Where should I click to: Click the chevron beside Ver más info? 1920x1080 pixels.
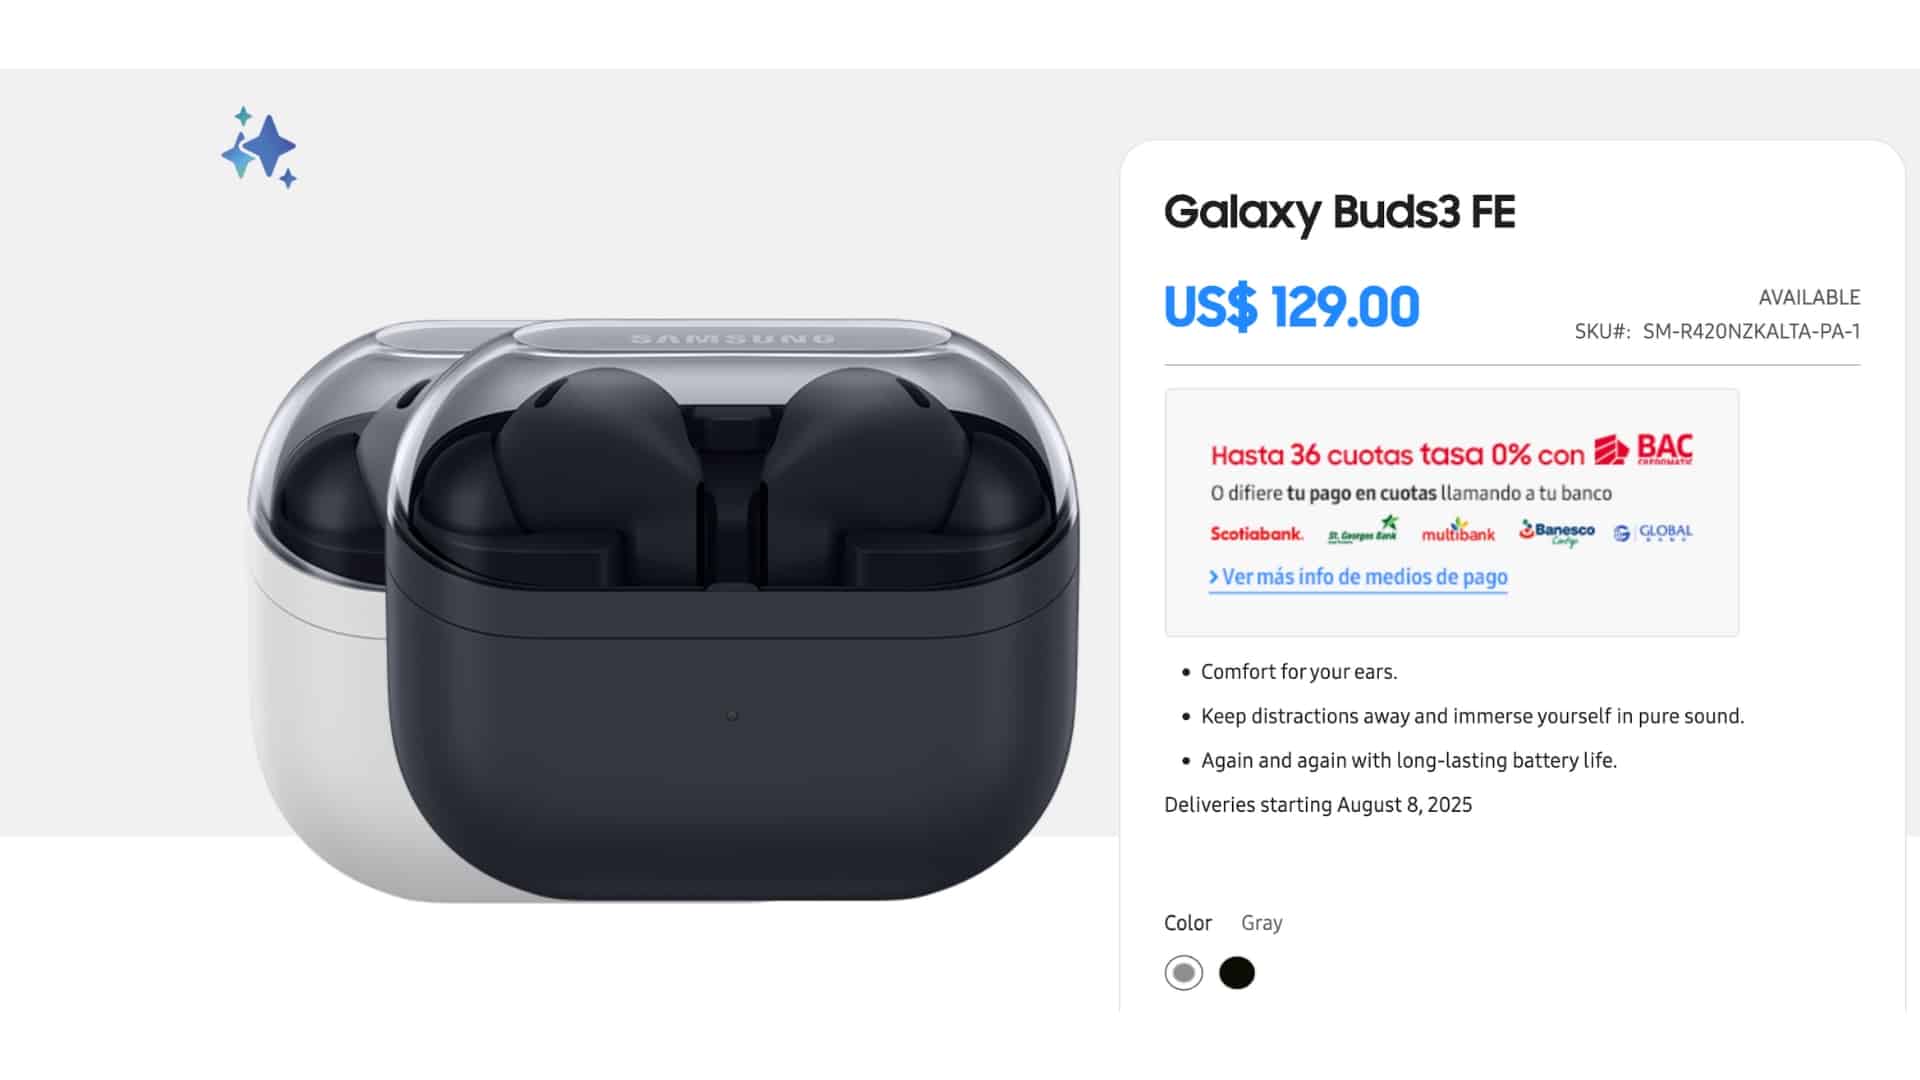click(x=1214, y=577)
